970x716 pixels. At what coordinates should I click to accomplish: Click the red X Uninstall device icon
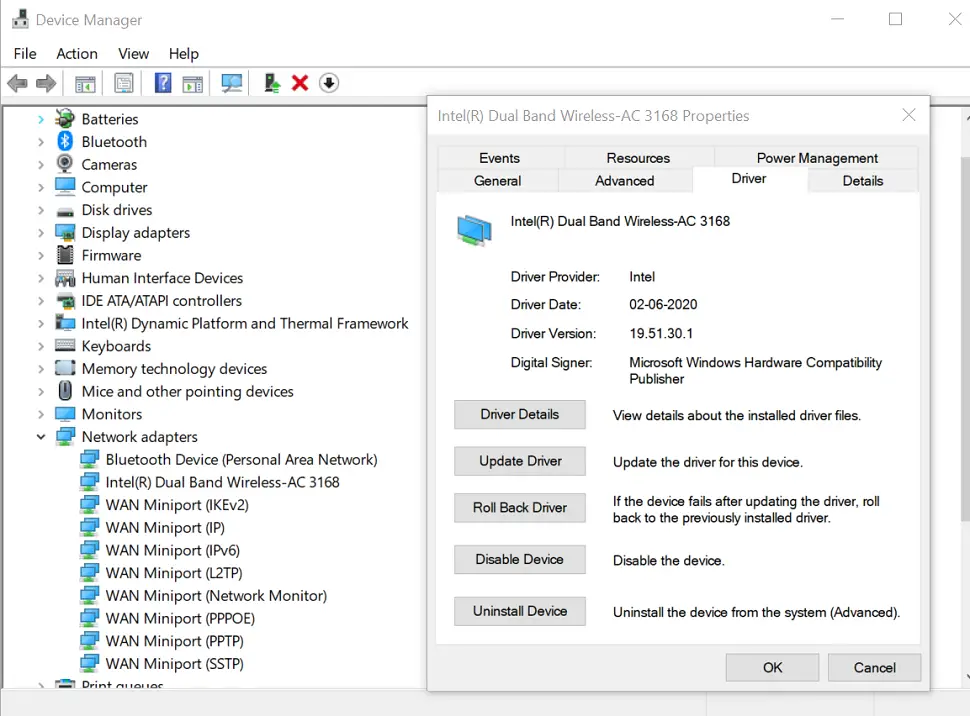[300, 83]
